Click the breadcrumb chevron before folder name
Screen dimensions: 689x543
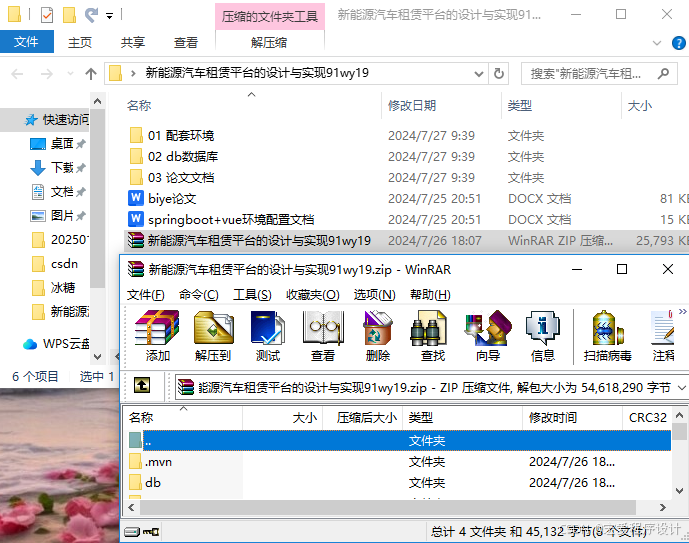point(133,73)
